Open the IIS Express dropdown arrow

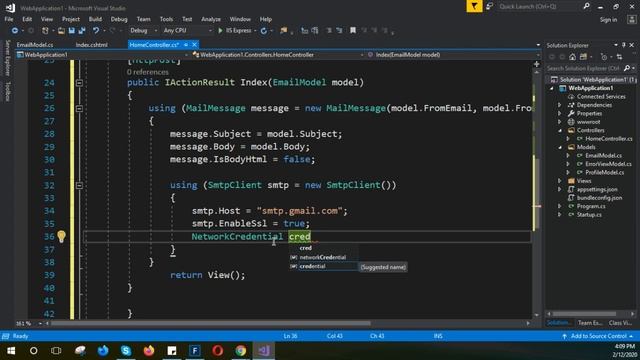coord(255,31)
